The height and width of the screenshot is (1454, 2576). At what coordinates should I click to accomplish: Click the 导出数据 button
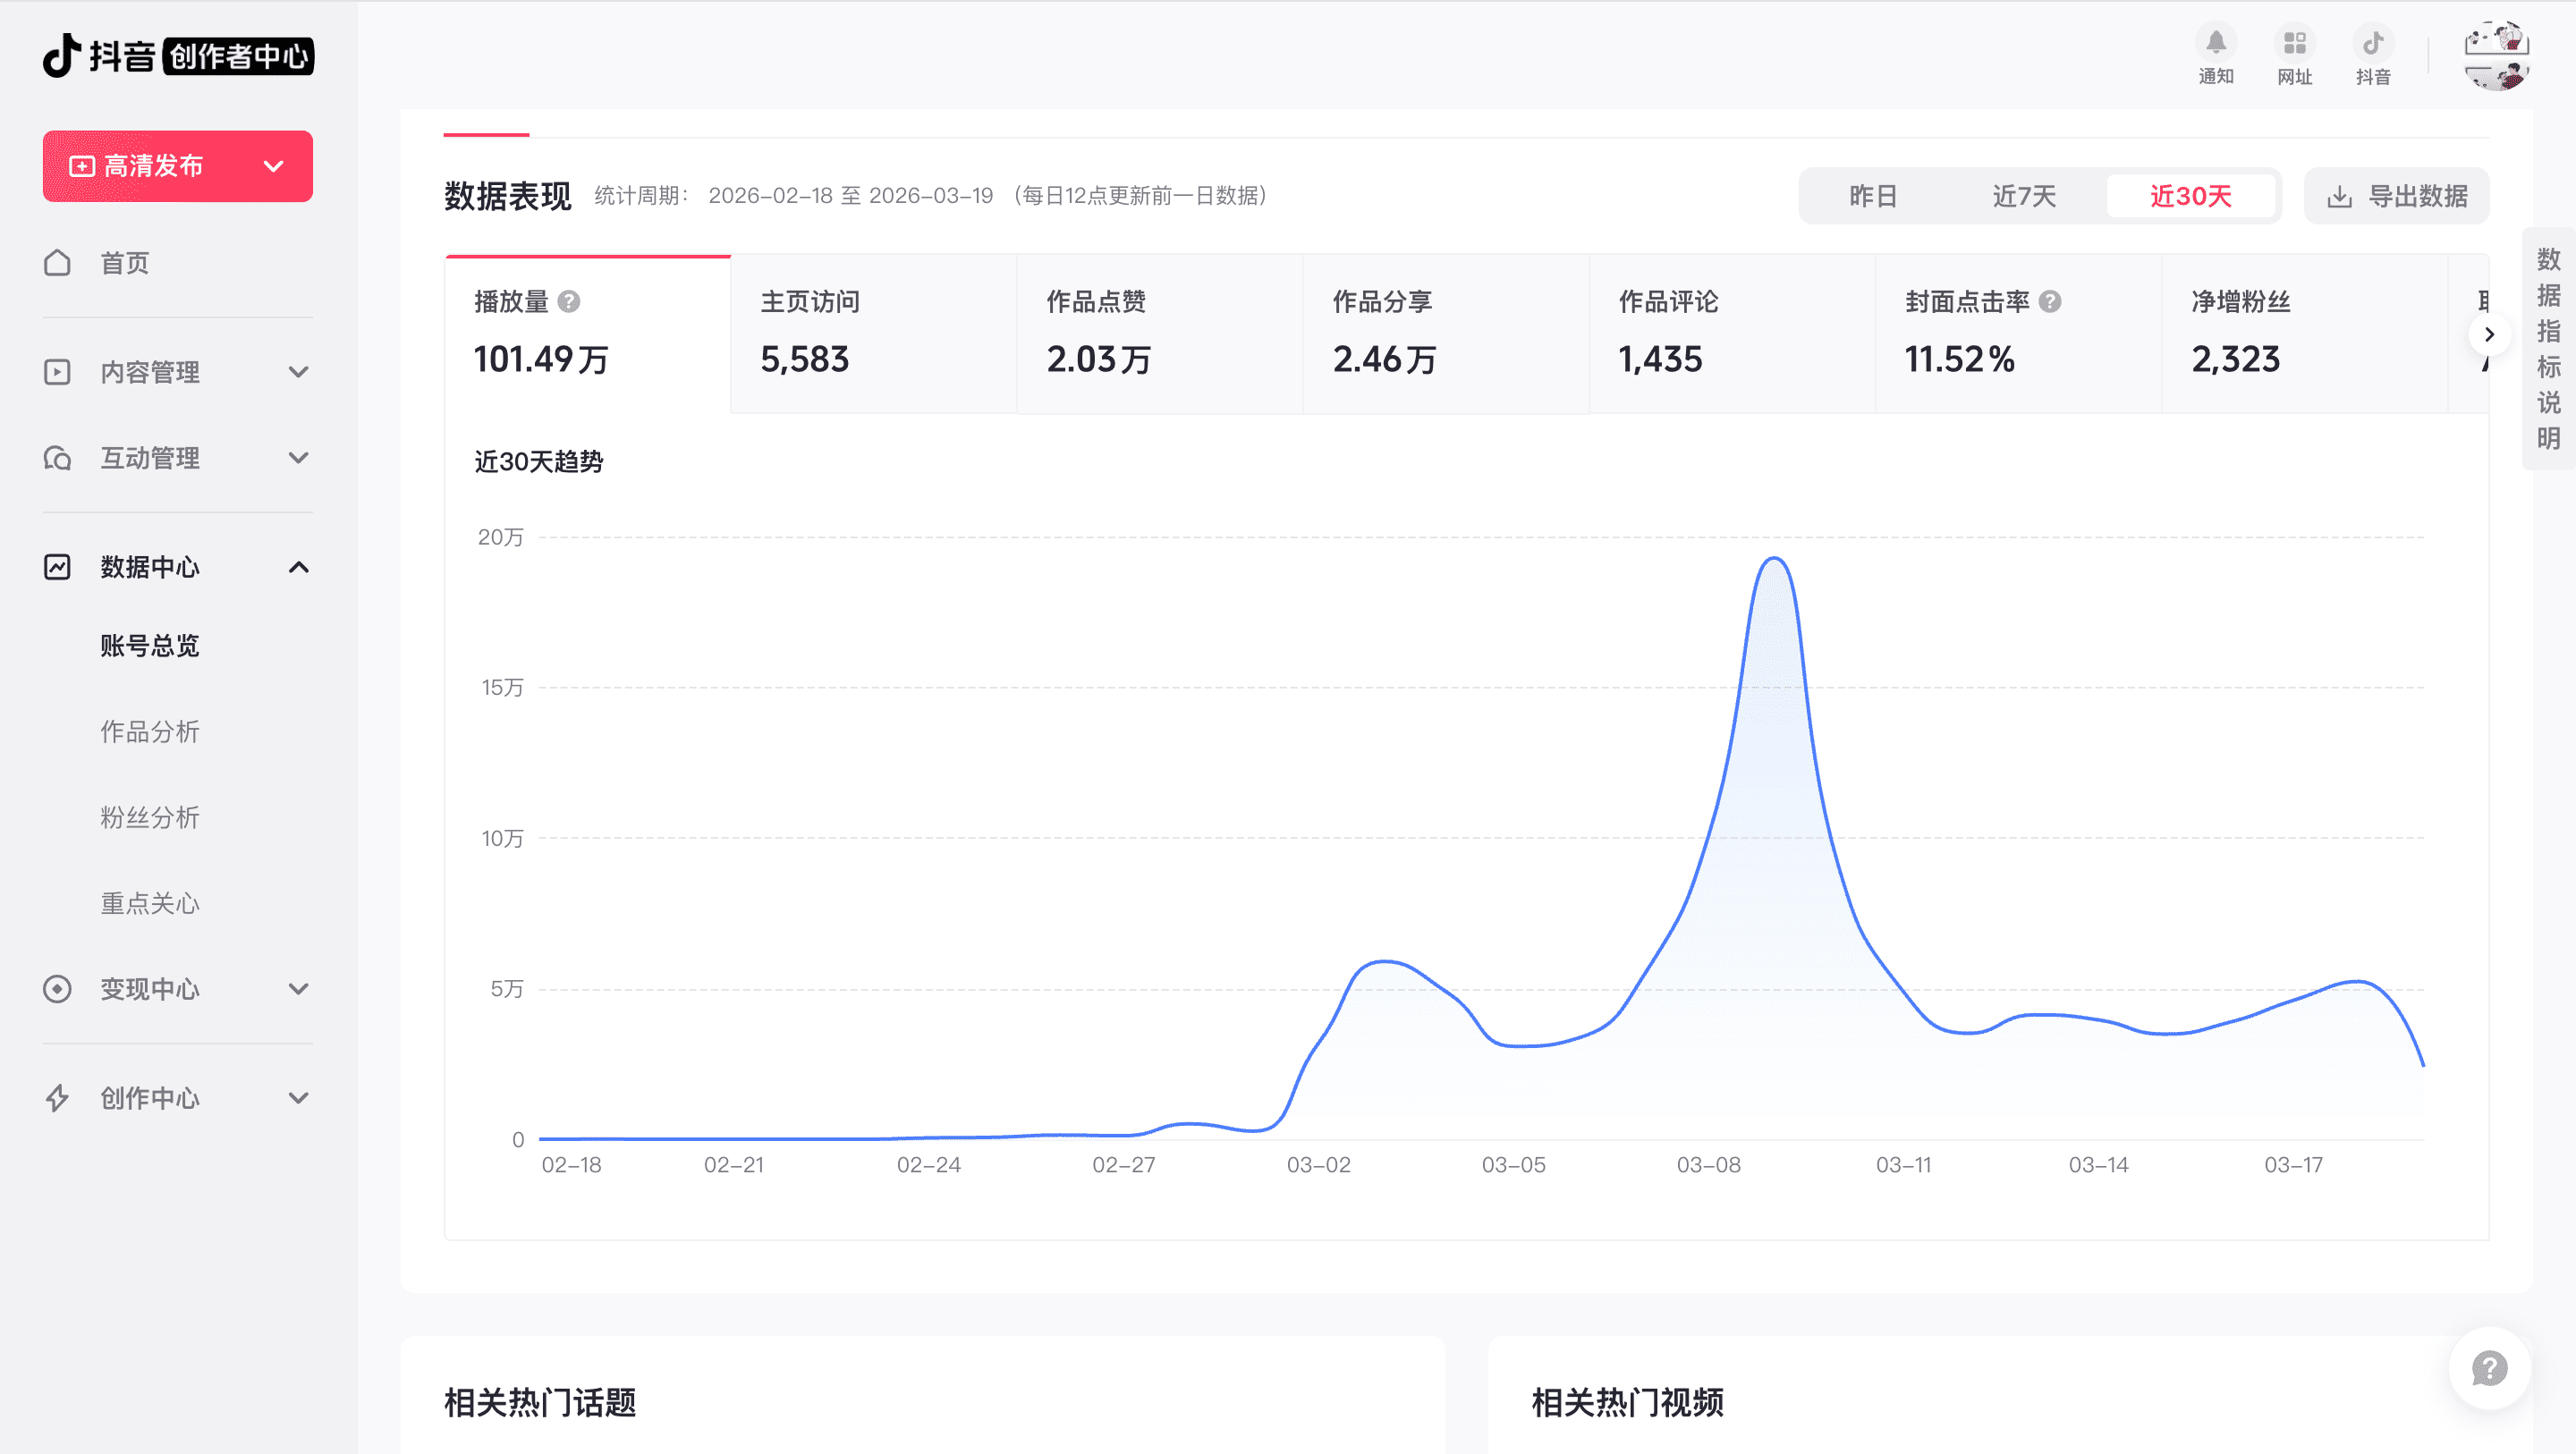point(2396,196)
